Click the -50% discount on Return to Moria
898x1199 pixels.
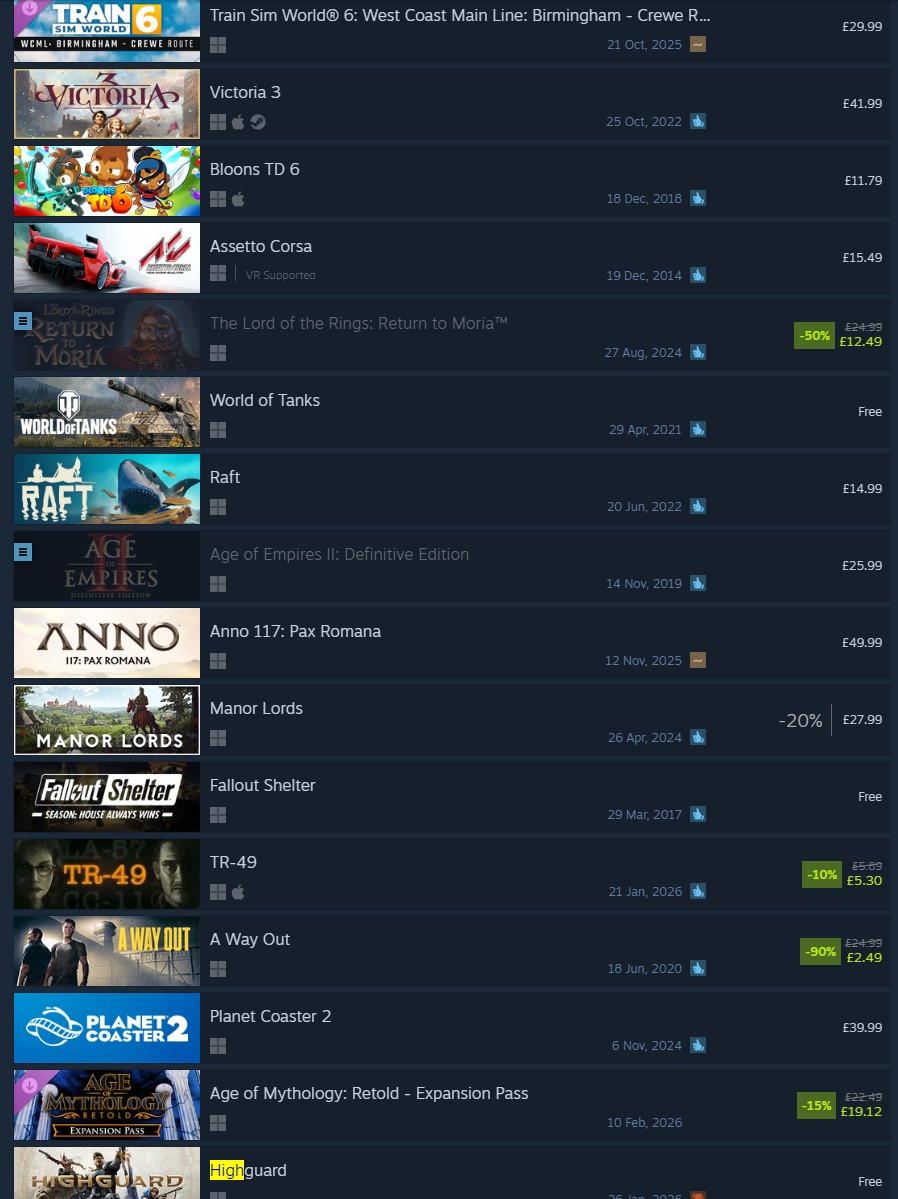(815, 336)
